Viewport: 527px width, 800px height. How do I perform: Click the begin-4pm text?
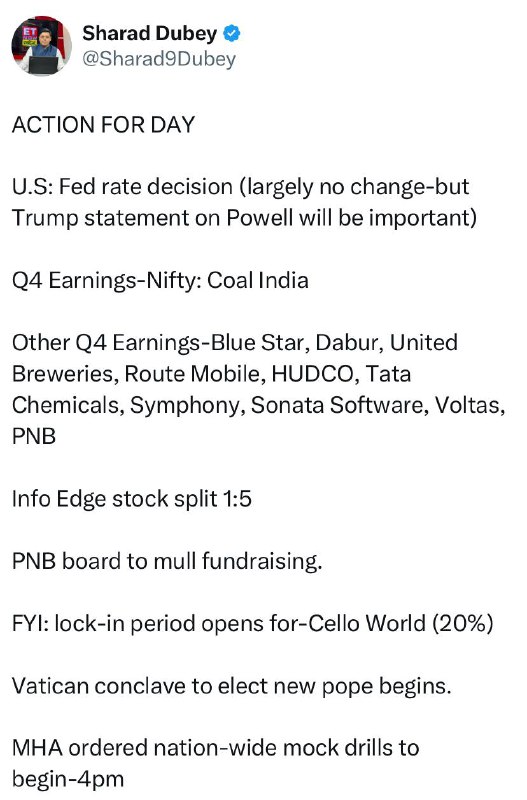(x=68, y=780)
